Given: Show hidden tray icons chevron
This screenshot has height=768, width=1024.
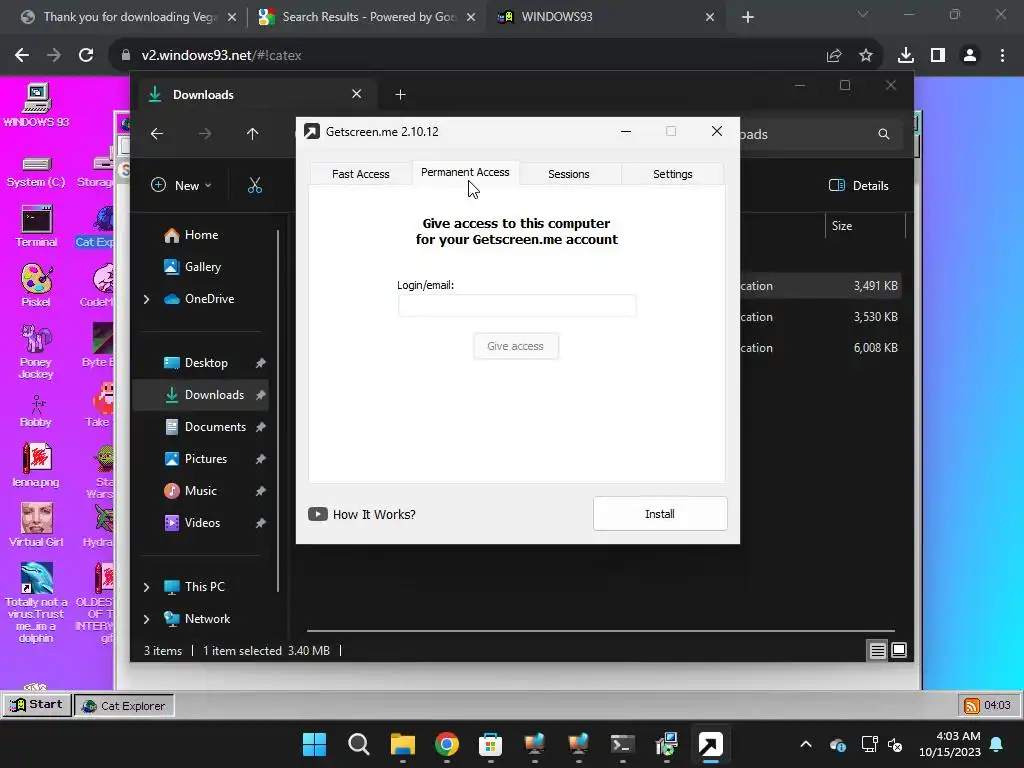Looking at the screenshot, I should 806,744.
